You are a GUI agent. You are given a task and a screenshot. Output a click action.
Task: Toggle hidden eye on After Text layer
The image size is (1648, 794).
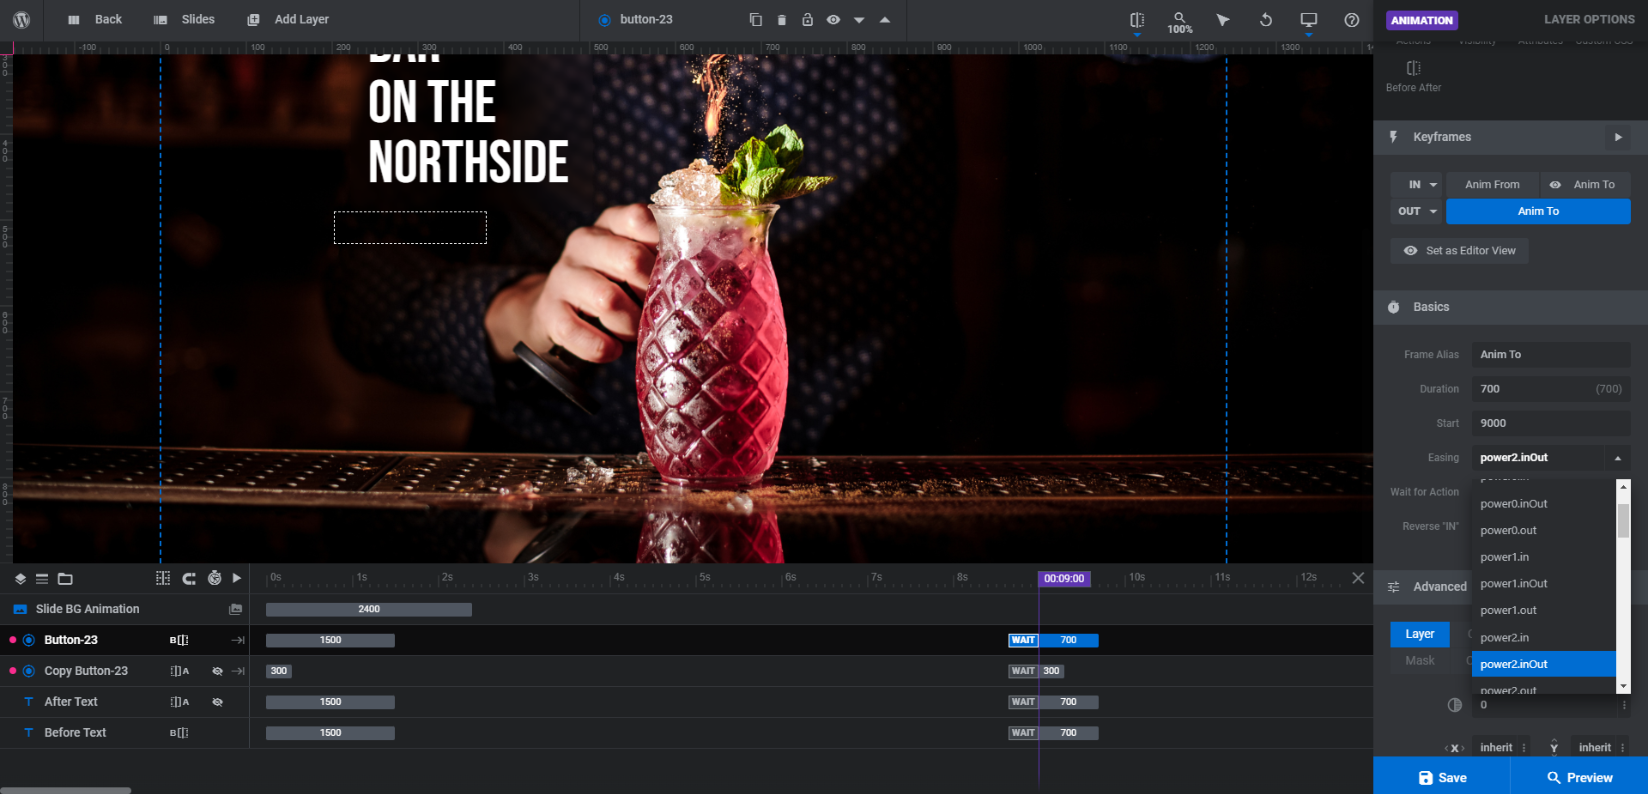click(x=217, y=702)
